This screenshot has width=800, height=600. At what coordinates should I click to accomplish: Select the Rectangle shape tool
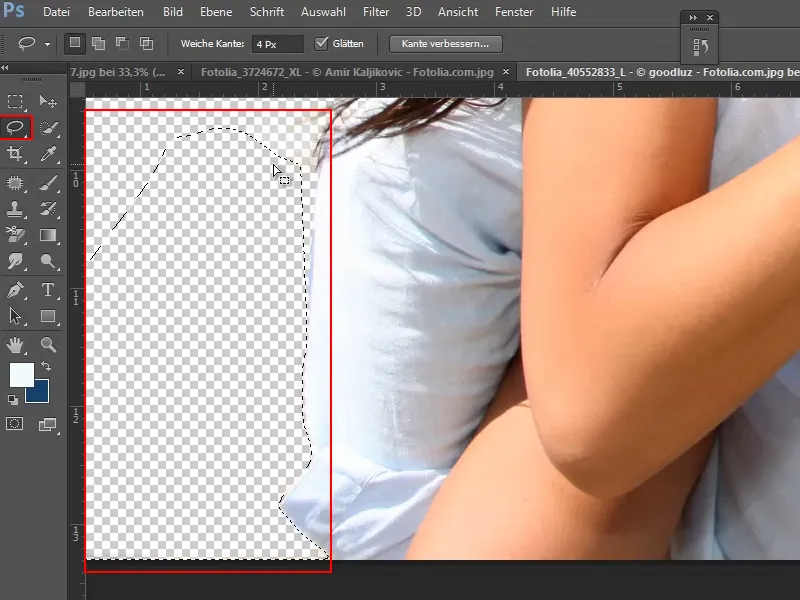[48, 316]
